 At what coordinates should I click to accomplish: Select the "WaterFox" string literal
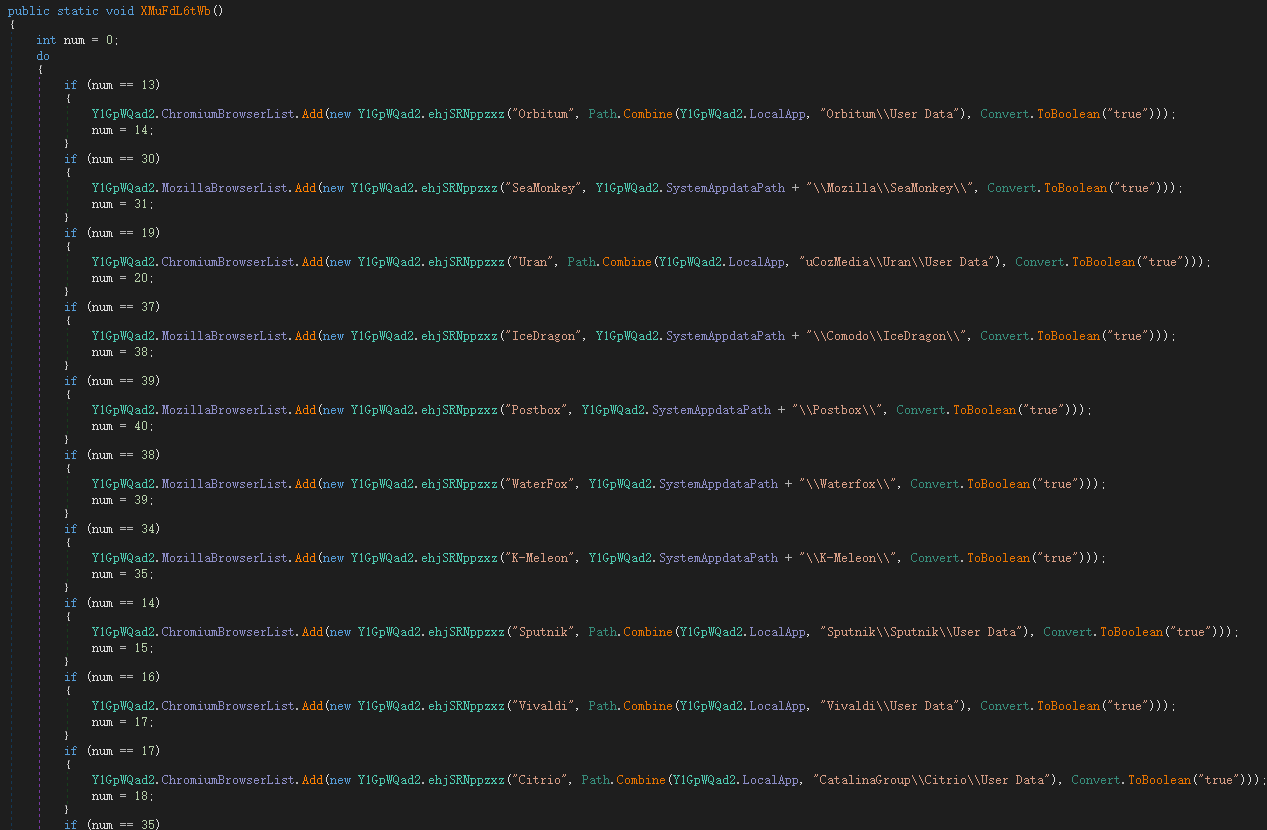(543, 484)
